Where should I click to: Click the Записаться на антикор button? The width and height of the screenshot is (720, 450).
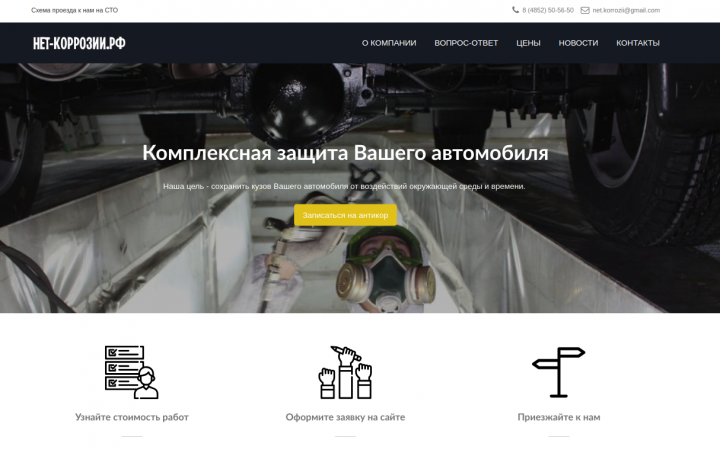tap(345, 215)
